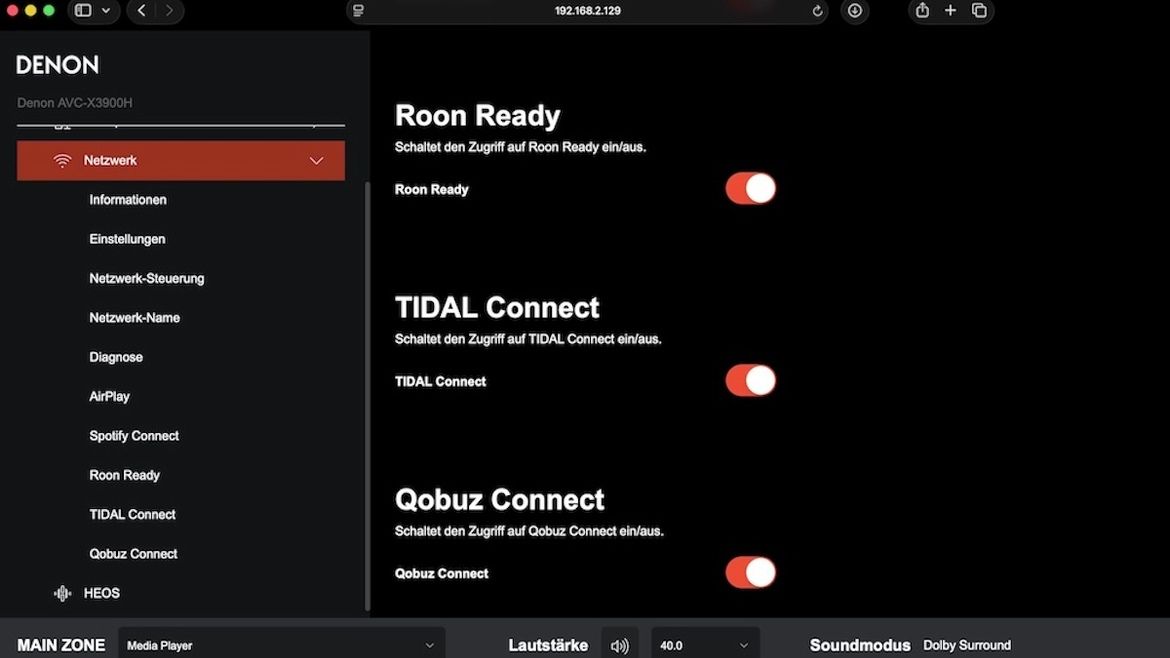
Task: Toggle the Qobuz Connect switch off
Action: [x=750, y=572]
